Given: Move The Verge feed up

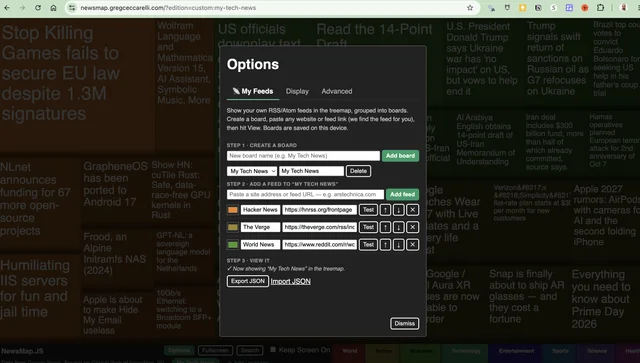Looking at the screenshot, I should 385,227.
